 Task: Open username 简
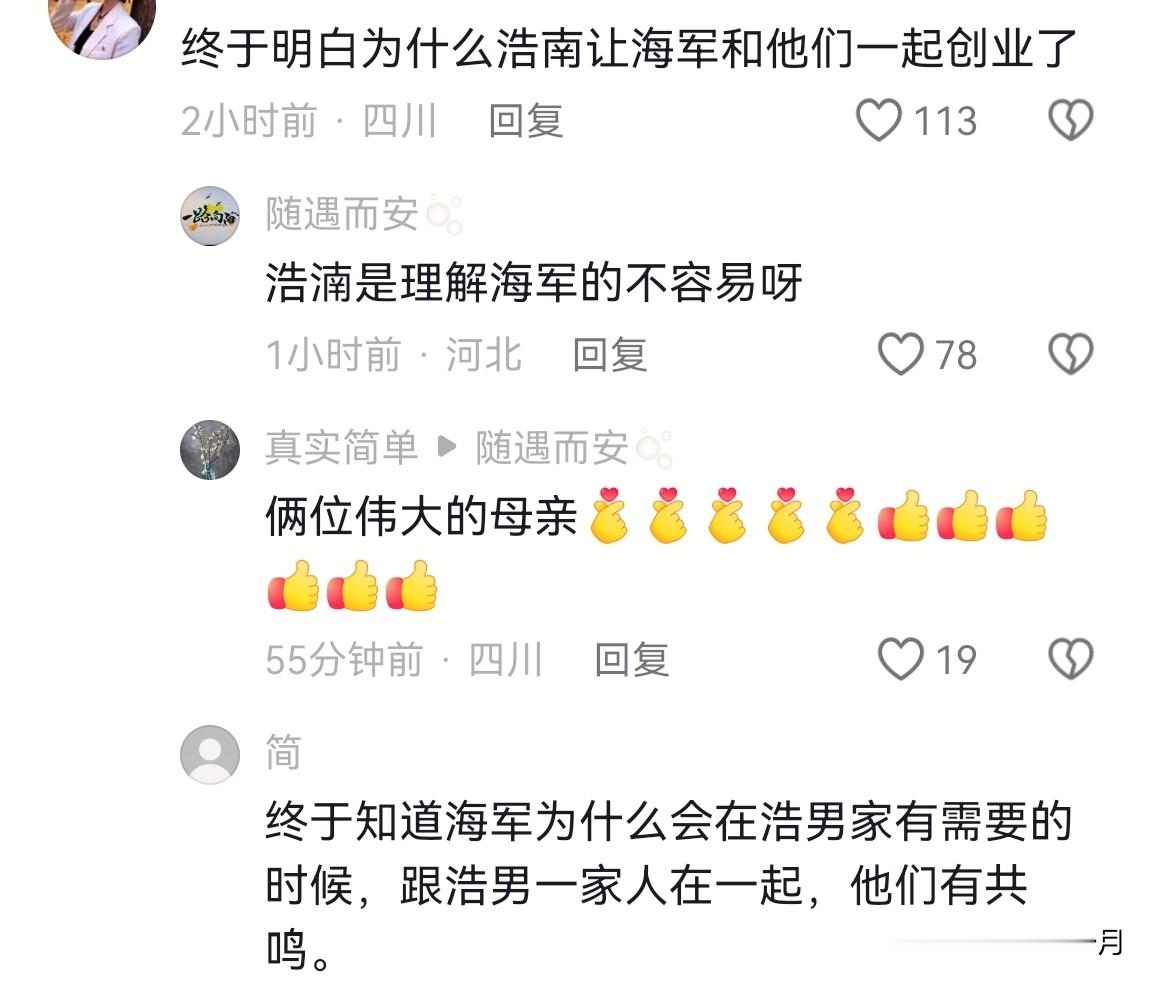tap(284, 752)
